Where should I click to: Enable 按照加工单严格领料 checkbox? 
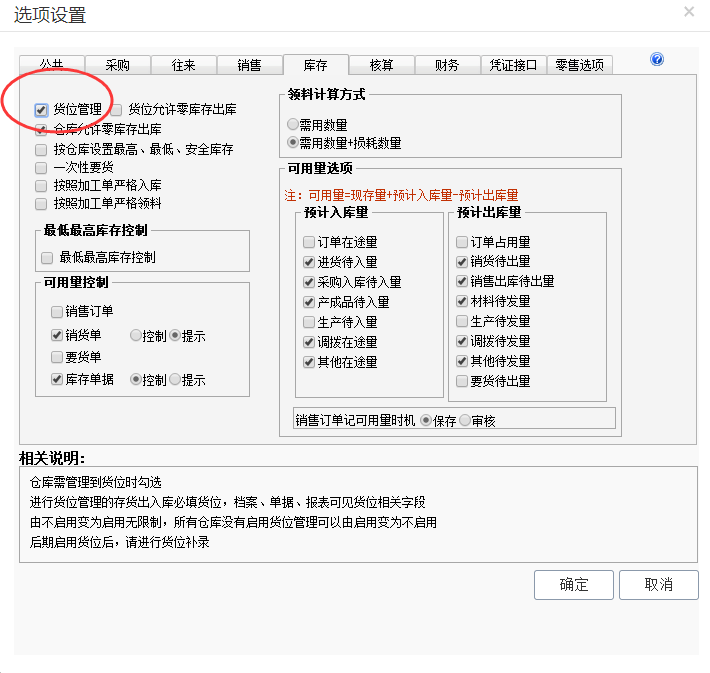41,204
